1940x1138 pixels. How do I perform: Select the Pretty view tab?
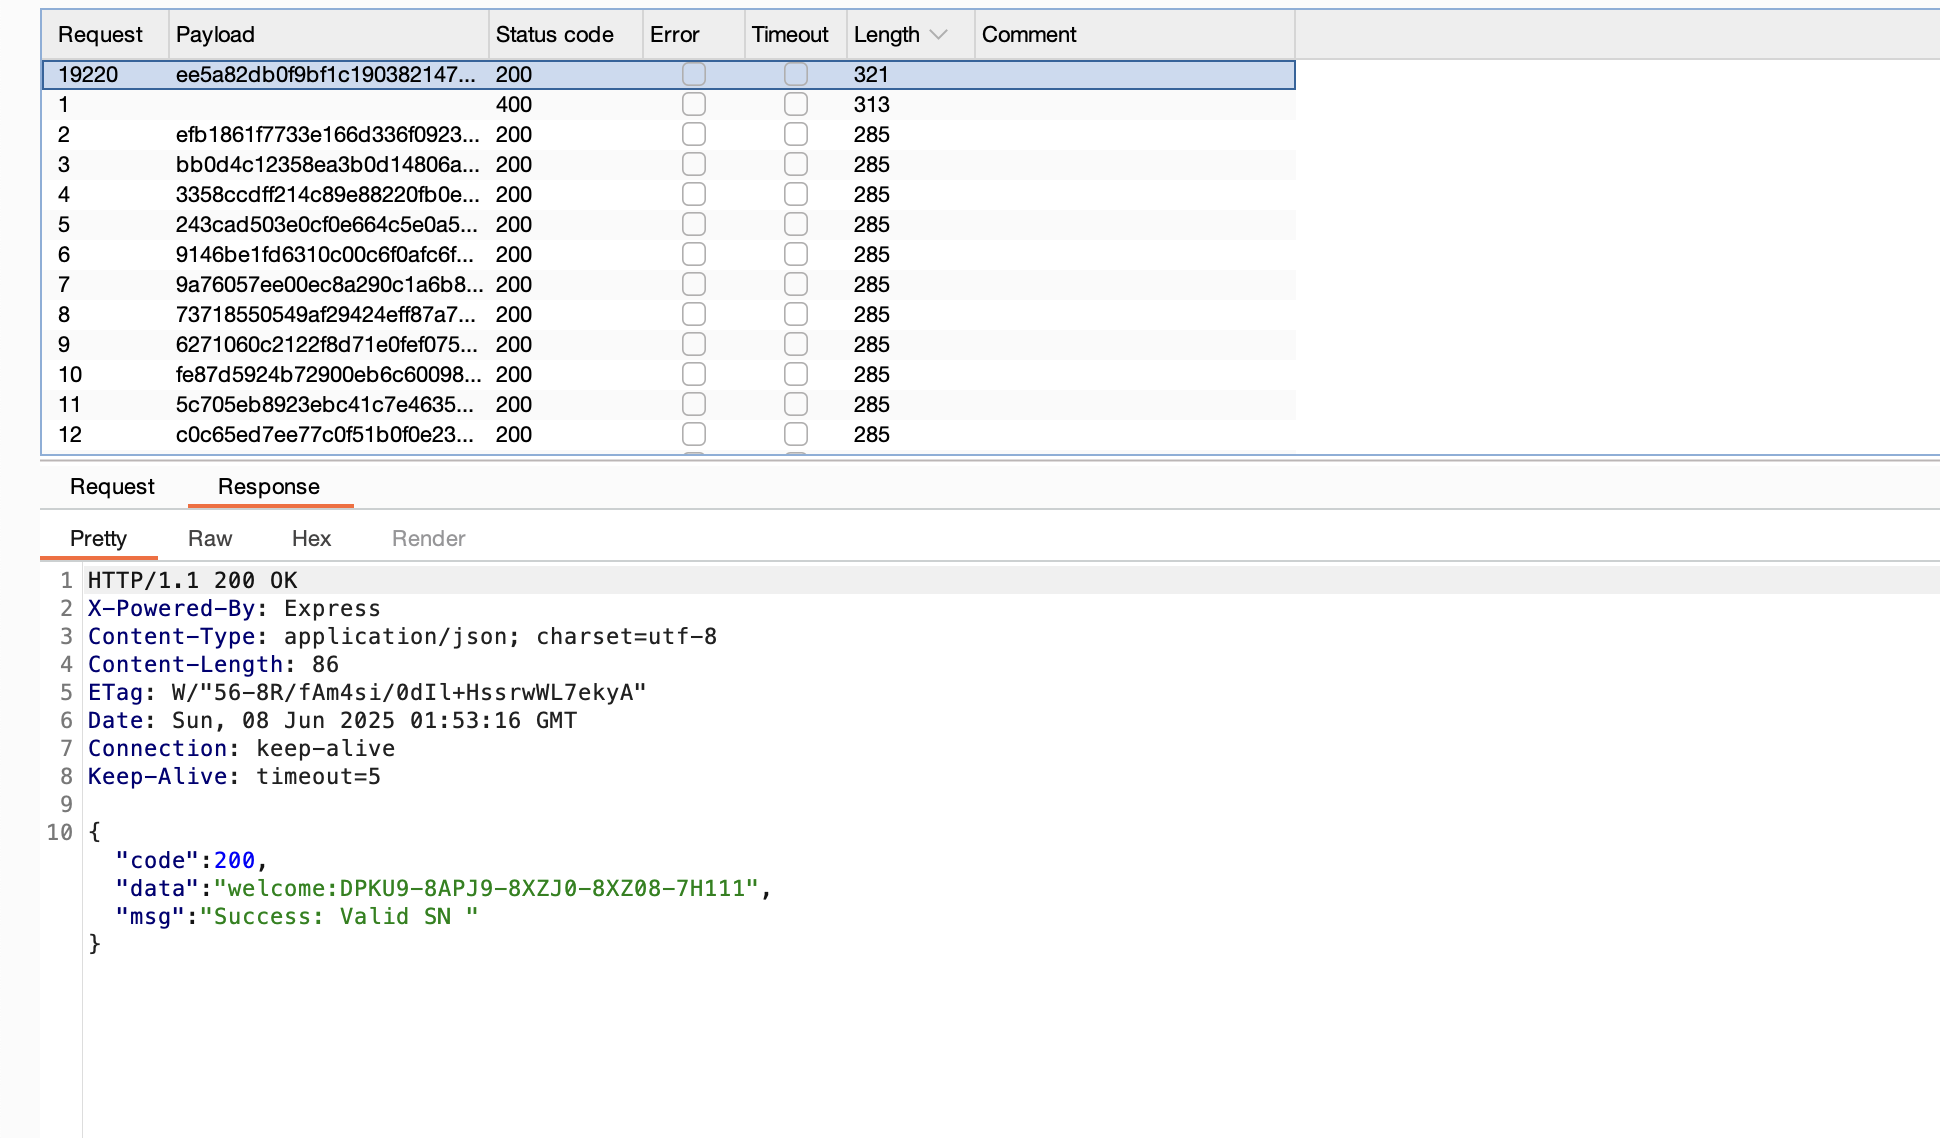click(98, 539)
